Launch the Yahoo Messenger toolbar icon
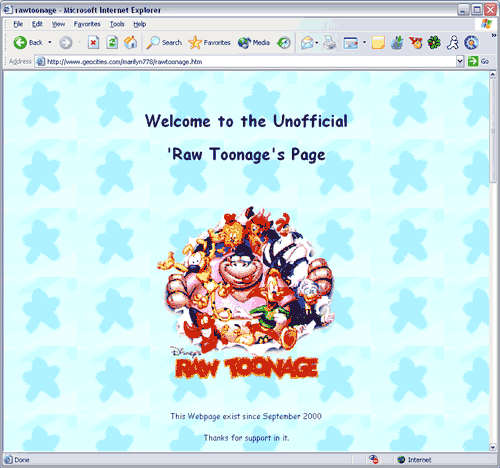 click(x=415, y=43)
